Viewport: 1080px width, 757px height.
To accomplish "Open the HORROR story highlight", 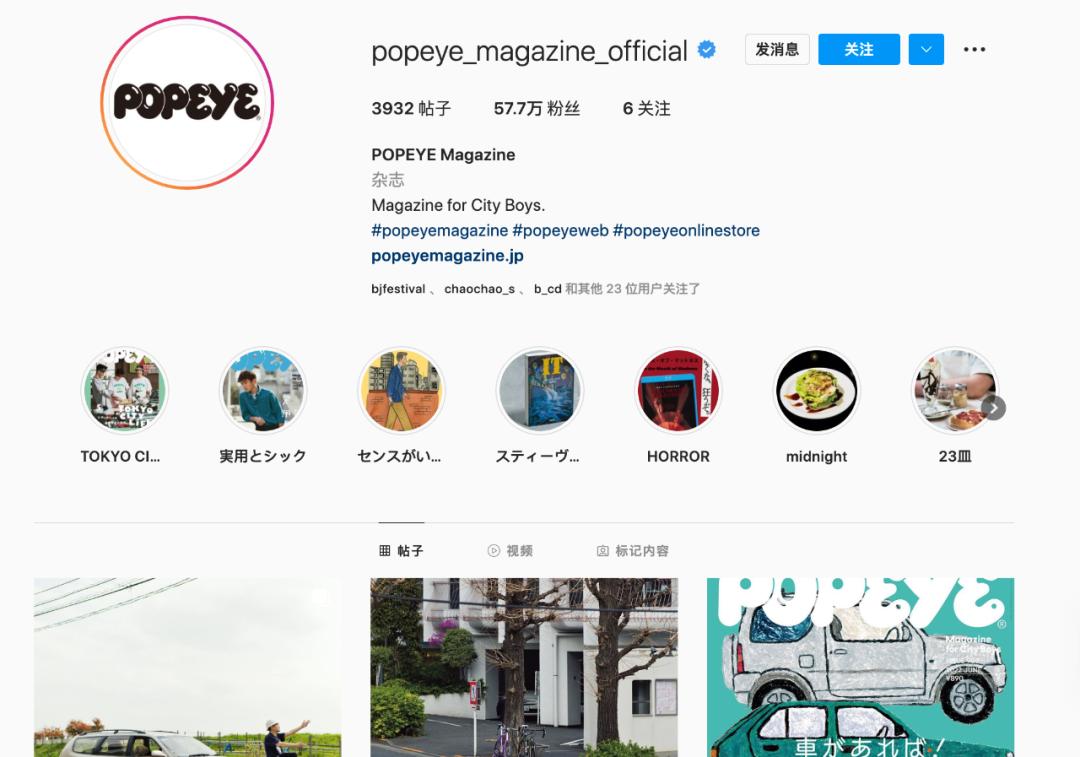I will [x=678, y=390].
